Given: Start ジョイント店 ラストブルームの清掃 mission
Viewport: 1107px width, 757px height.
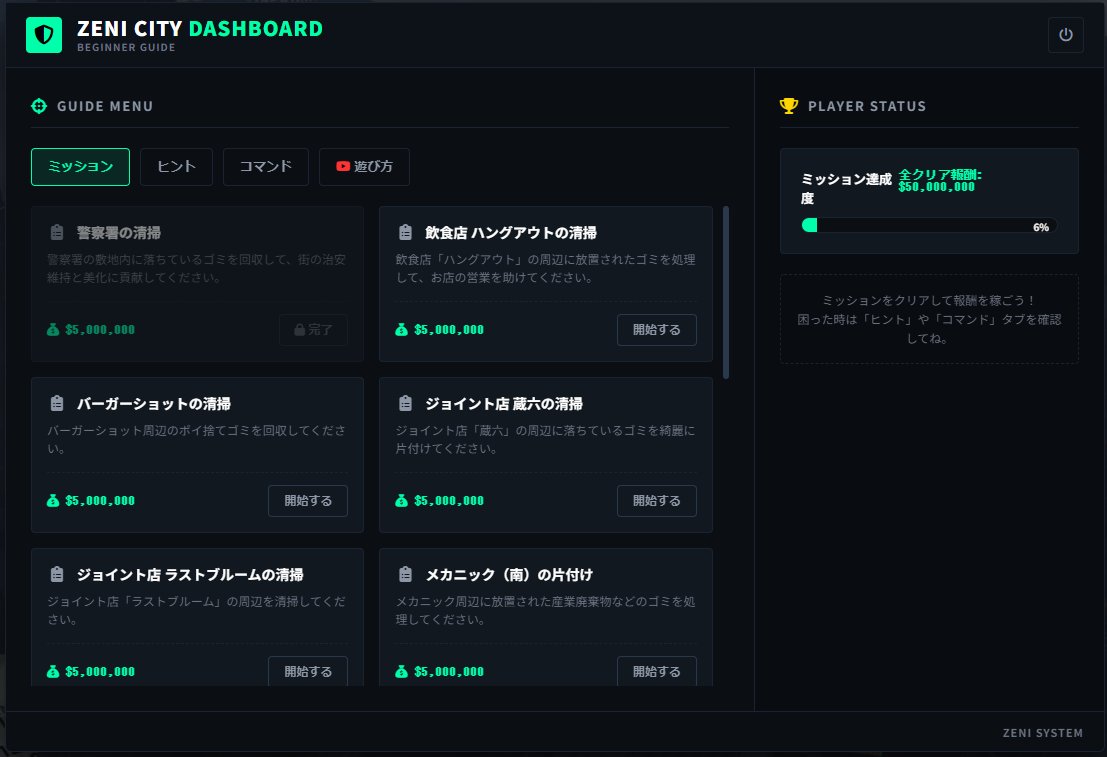Looking at the screenshot, I should click(308, 671).
